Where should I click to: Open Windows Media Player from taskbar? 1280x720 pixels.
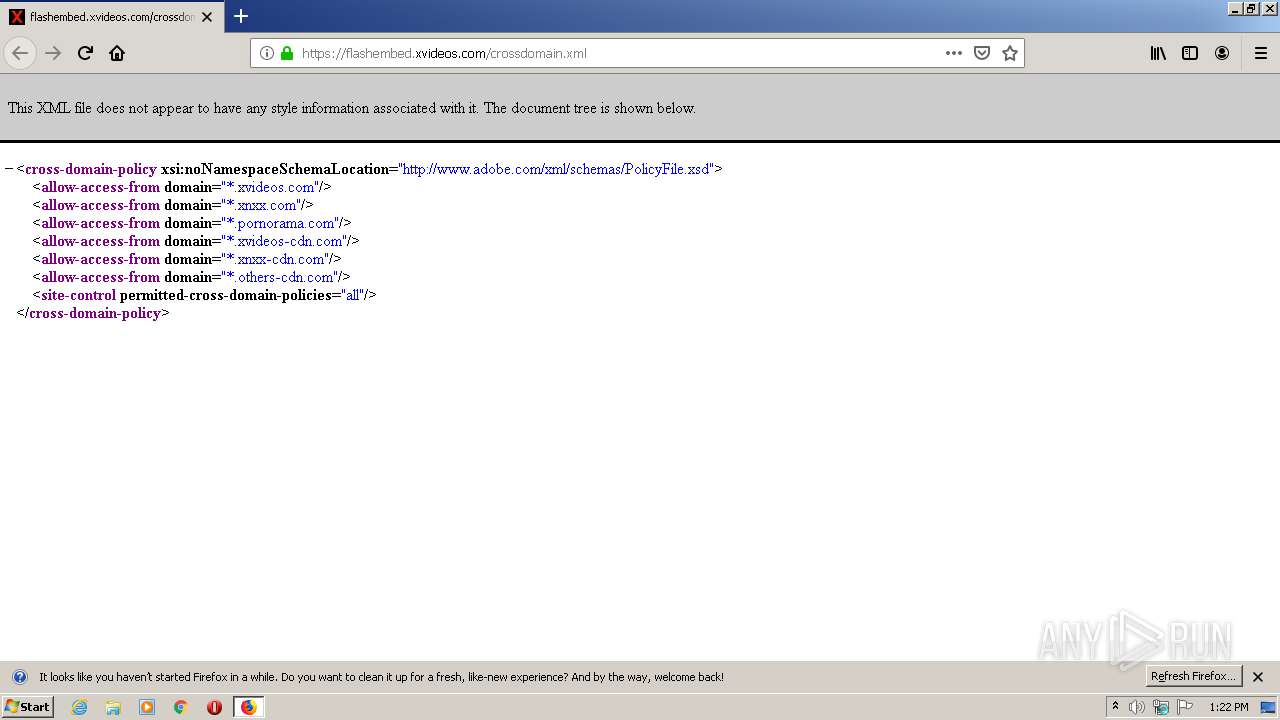click(147, 707)
